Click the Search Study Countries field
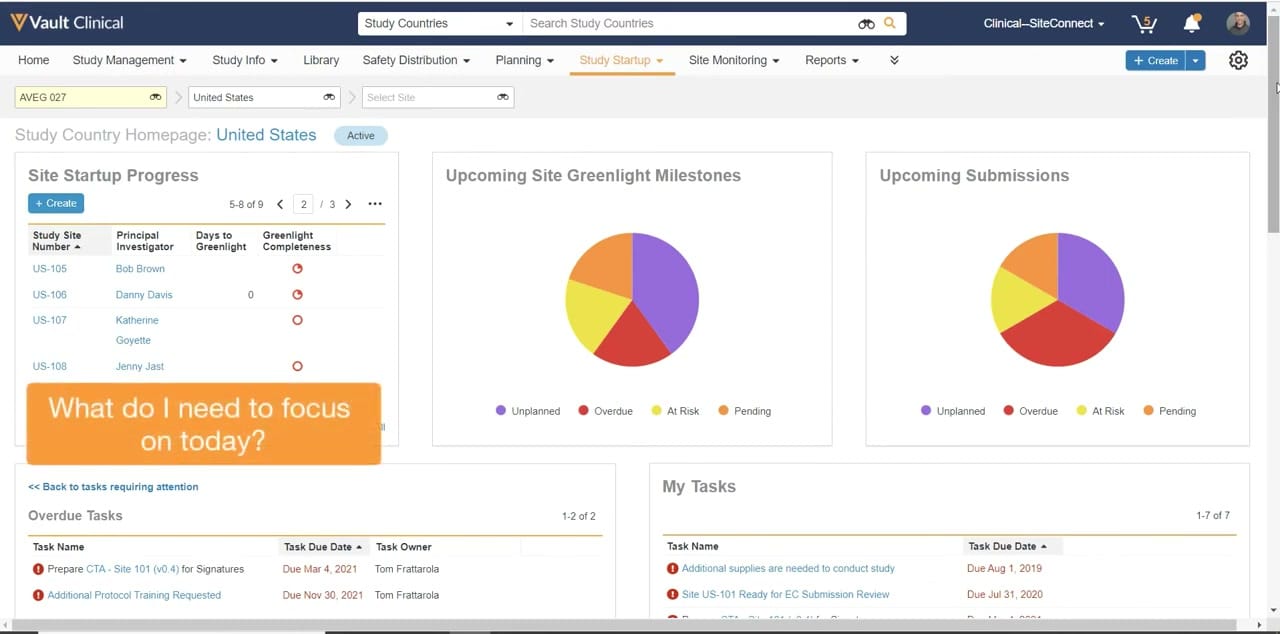Viewport: 1280px width, 634px height. coord(690,23)
